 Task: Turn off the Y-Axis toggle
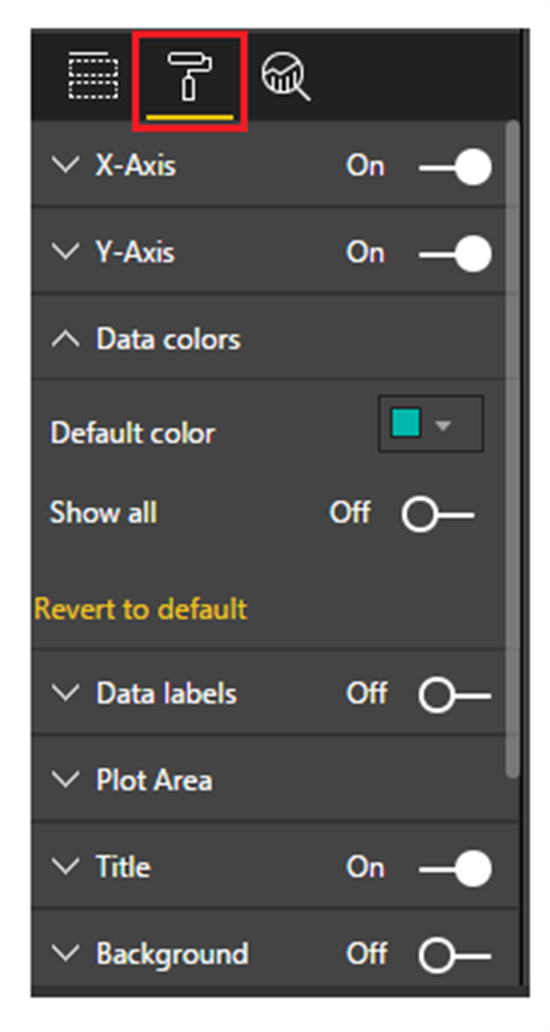tap(455, 254)
